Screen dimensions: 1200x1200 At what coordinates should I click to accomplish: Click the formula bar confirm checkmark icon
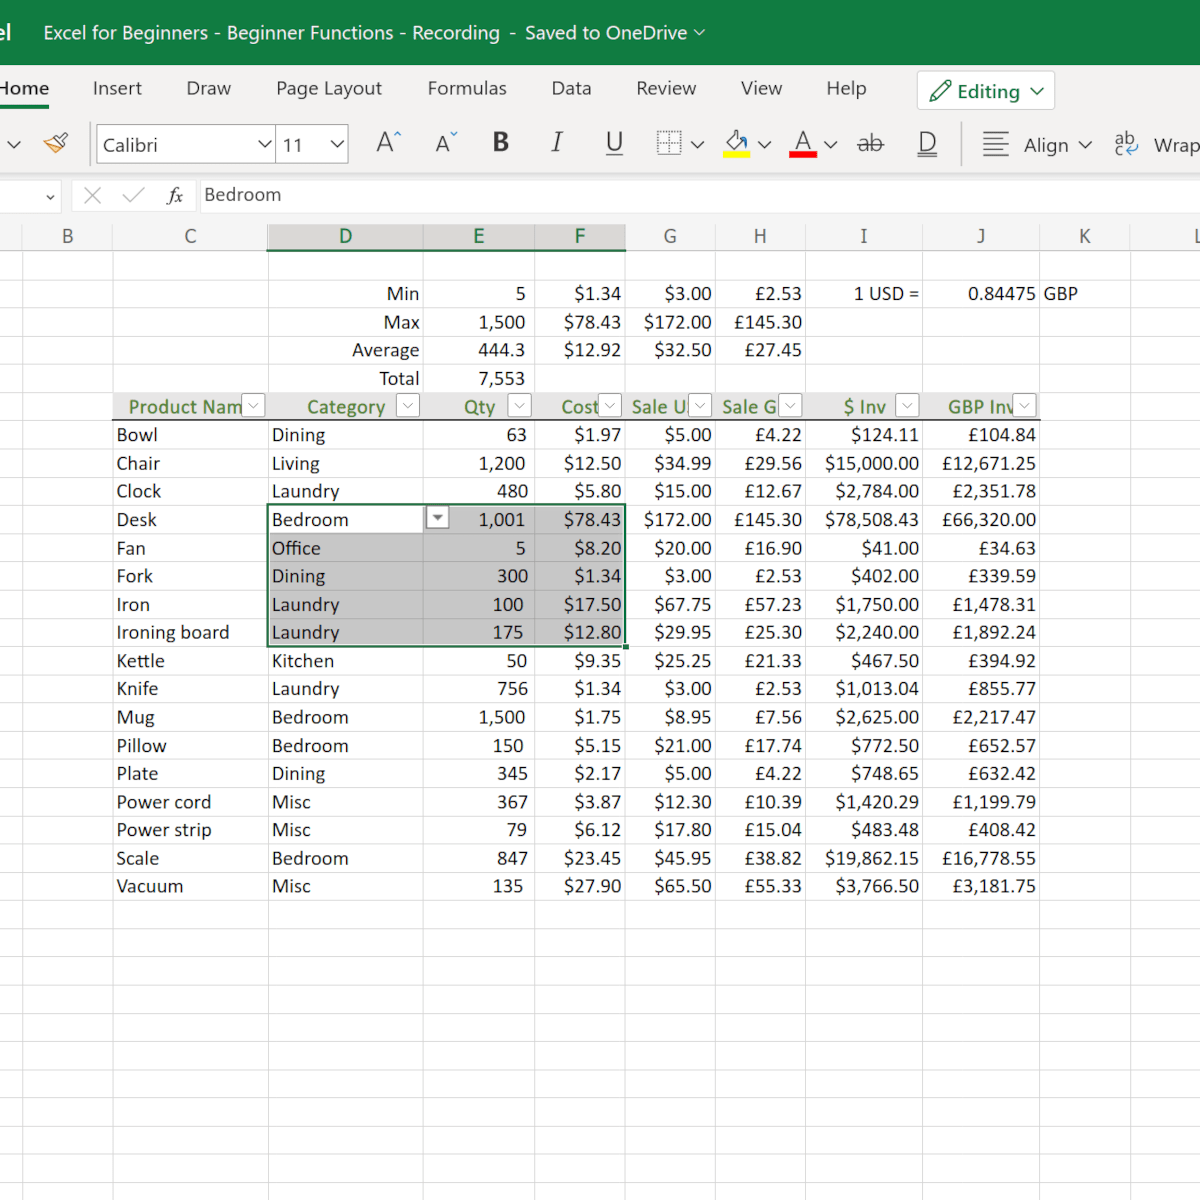pyautogui.click(x=133, y=195)
